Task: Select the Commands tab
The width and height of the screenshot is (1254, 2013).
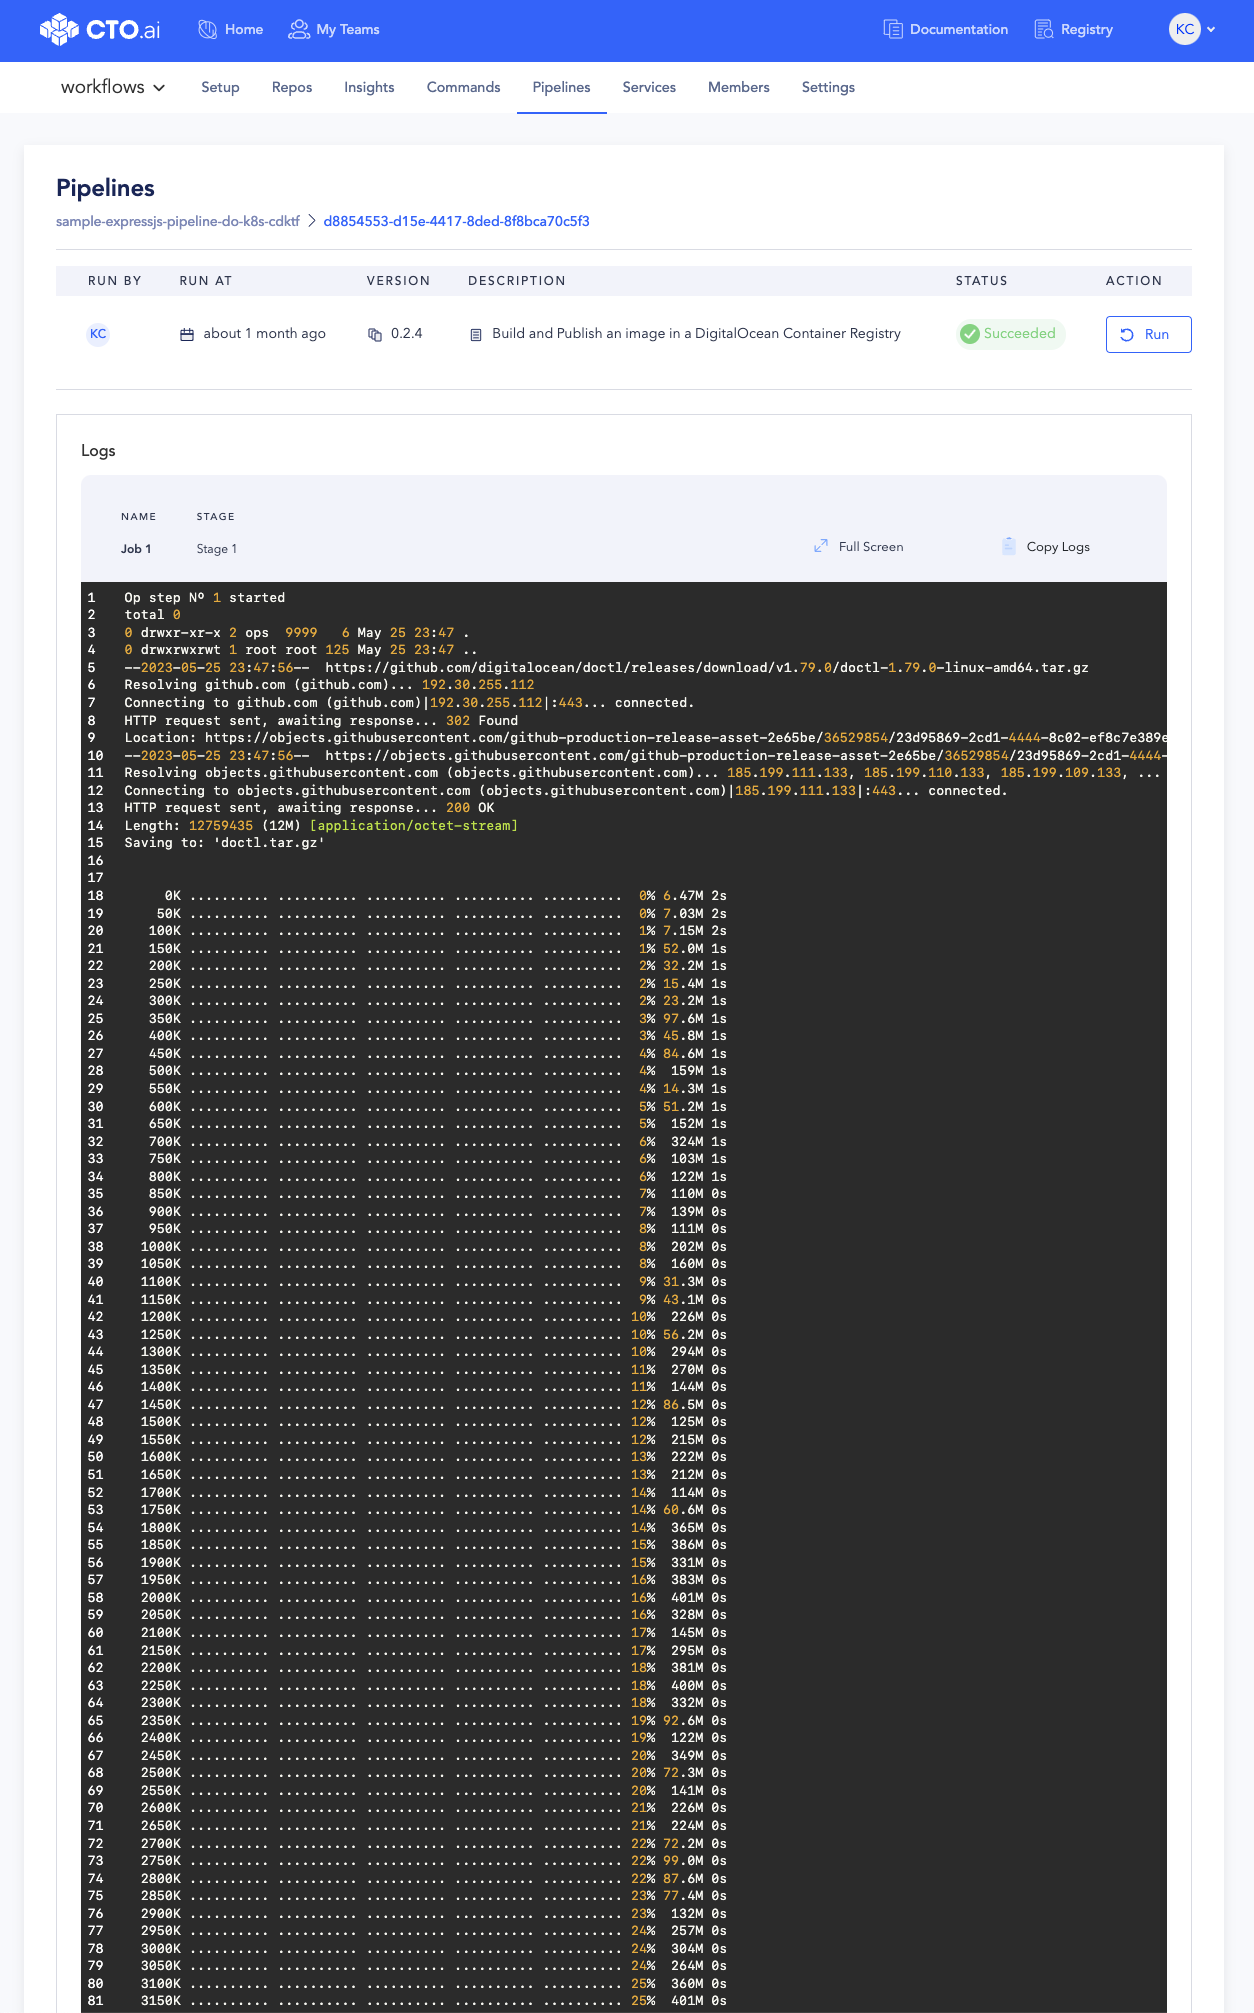Action: click(463, 87)
